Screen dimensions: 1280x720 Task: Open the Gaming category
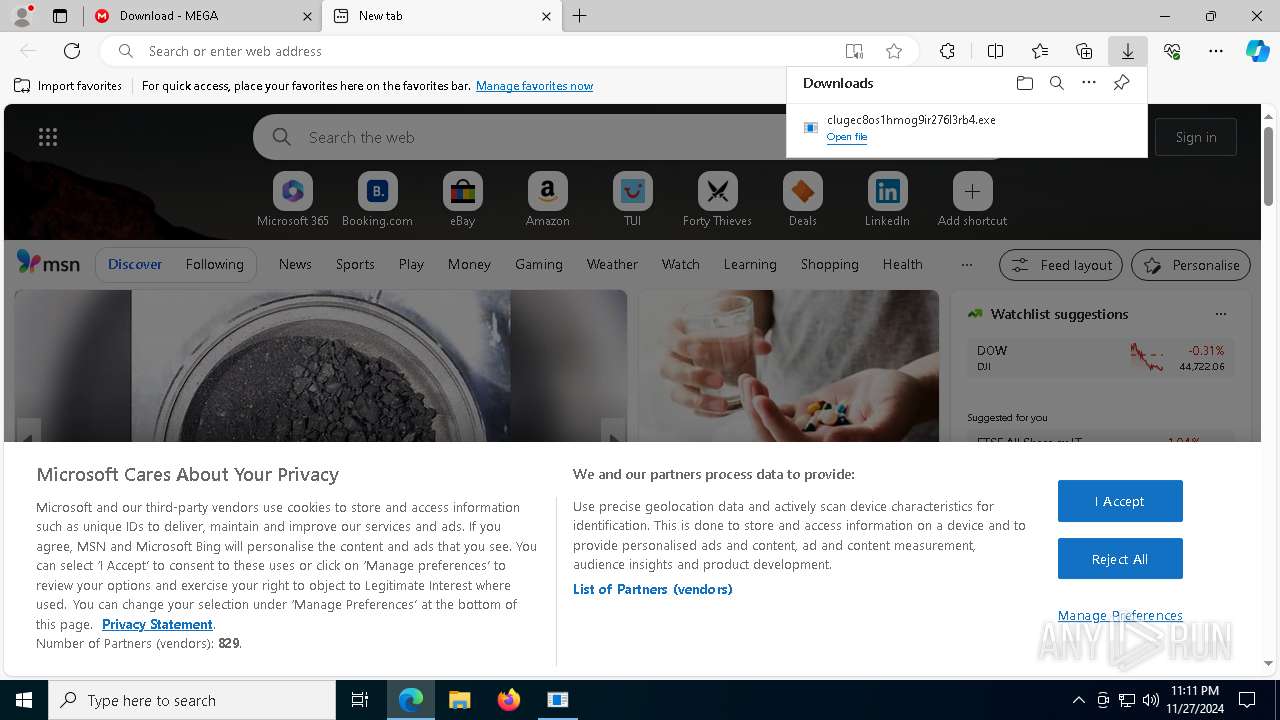point(539,264)
